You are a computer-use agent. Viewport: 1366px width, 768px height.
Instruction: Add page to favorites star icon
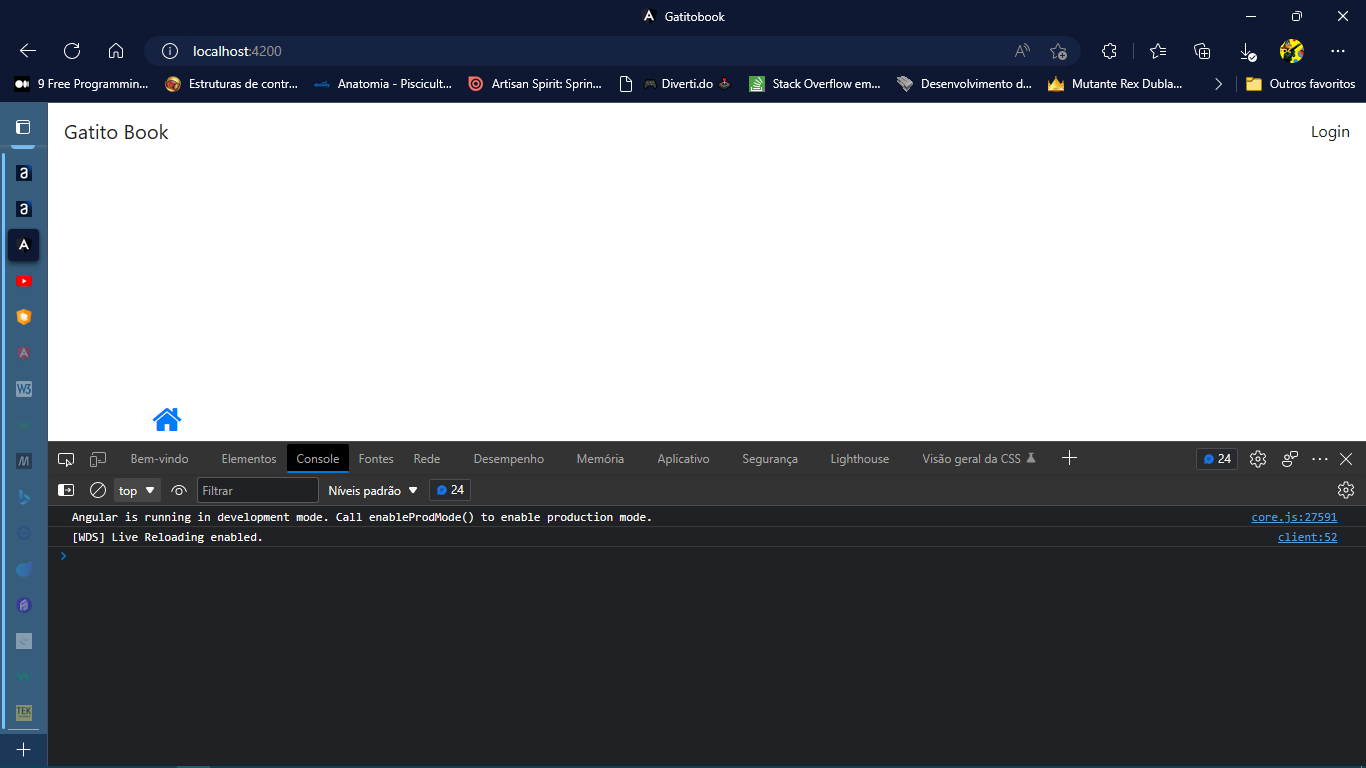tap(1058, 51)
